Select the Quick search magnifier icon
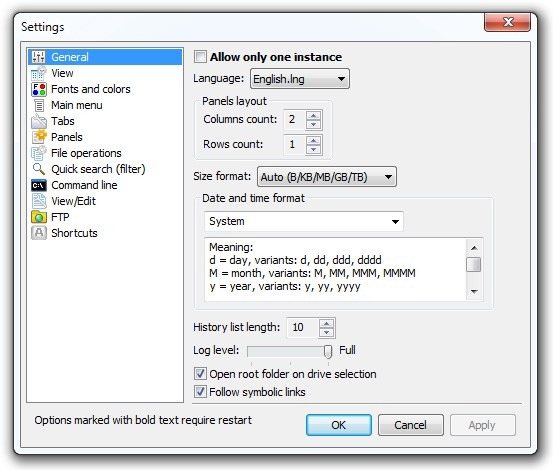 pos(39,169)
